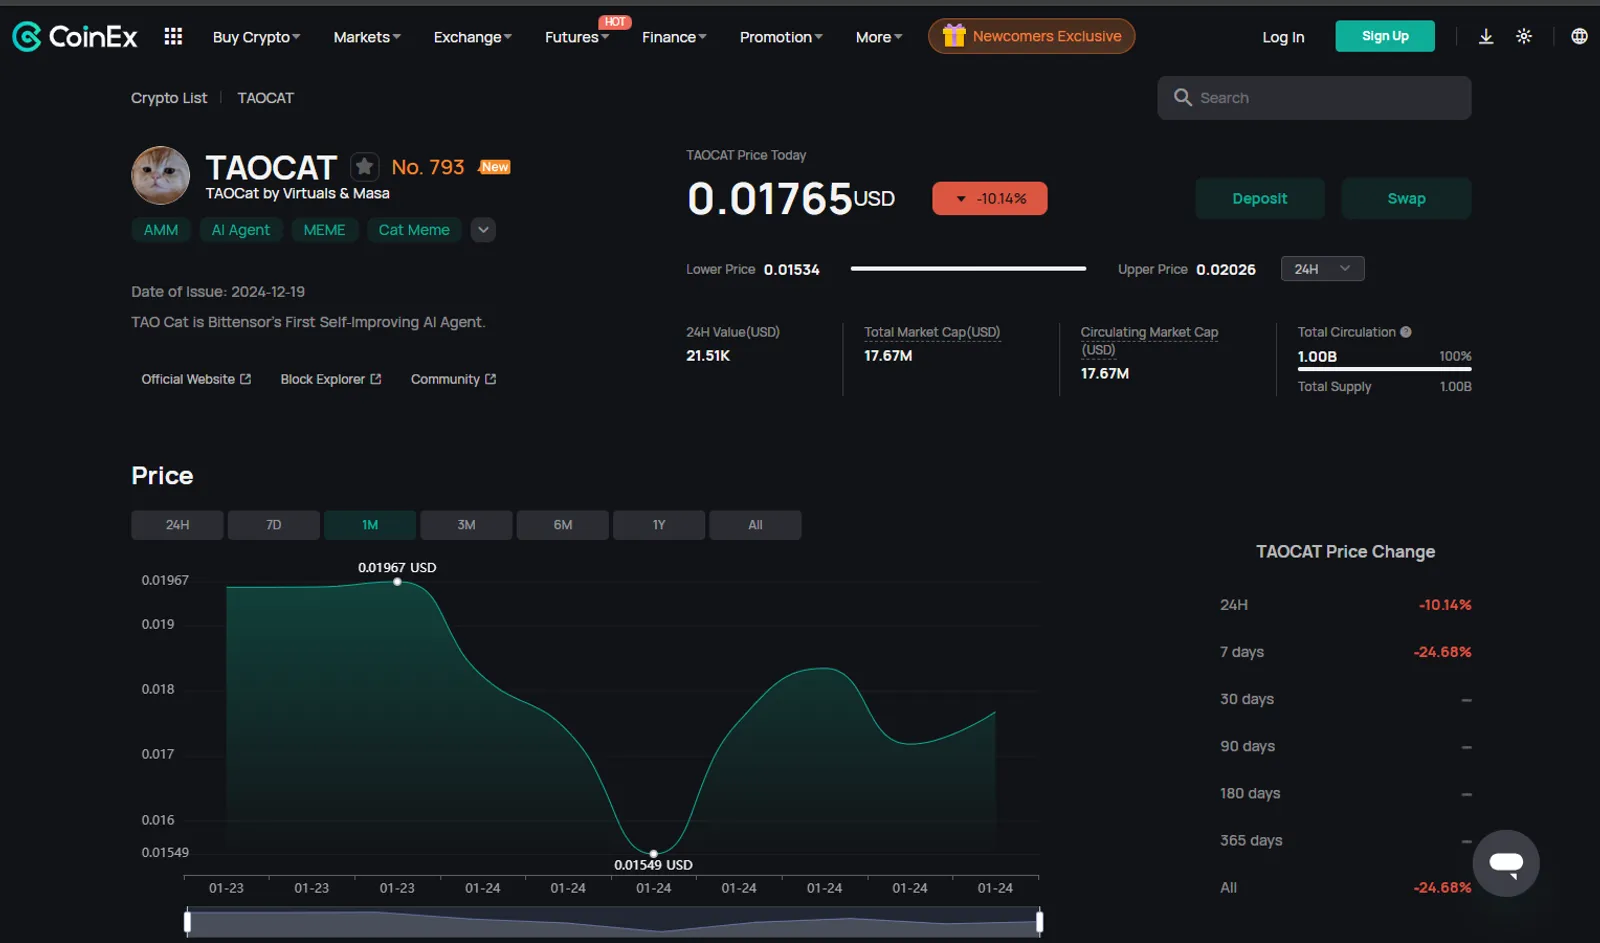The image size is (1600, 943).
Task: Click the 24H Value 21.51K figure
Action: pos(708,356)
